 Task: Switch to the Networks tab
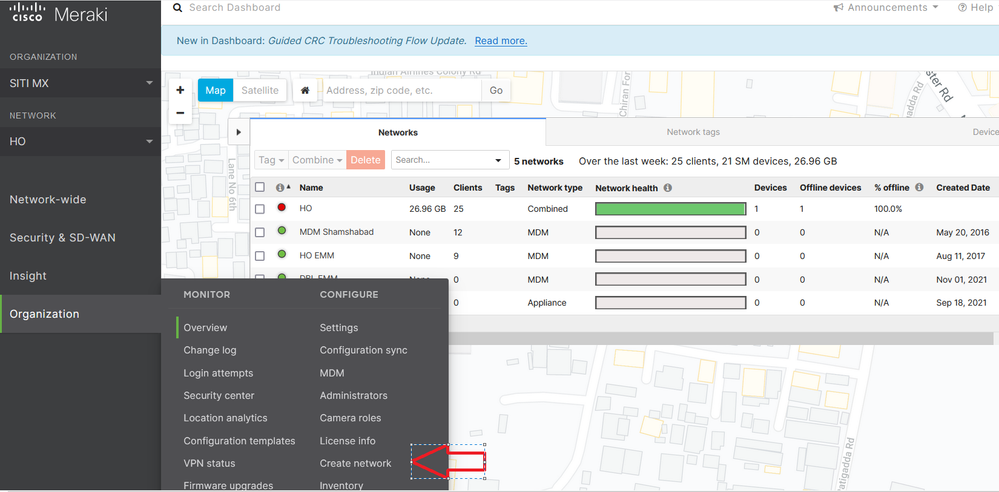click(398, 132)
